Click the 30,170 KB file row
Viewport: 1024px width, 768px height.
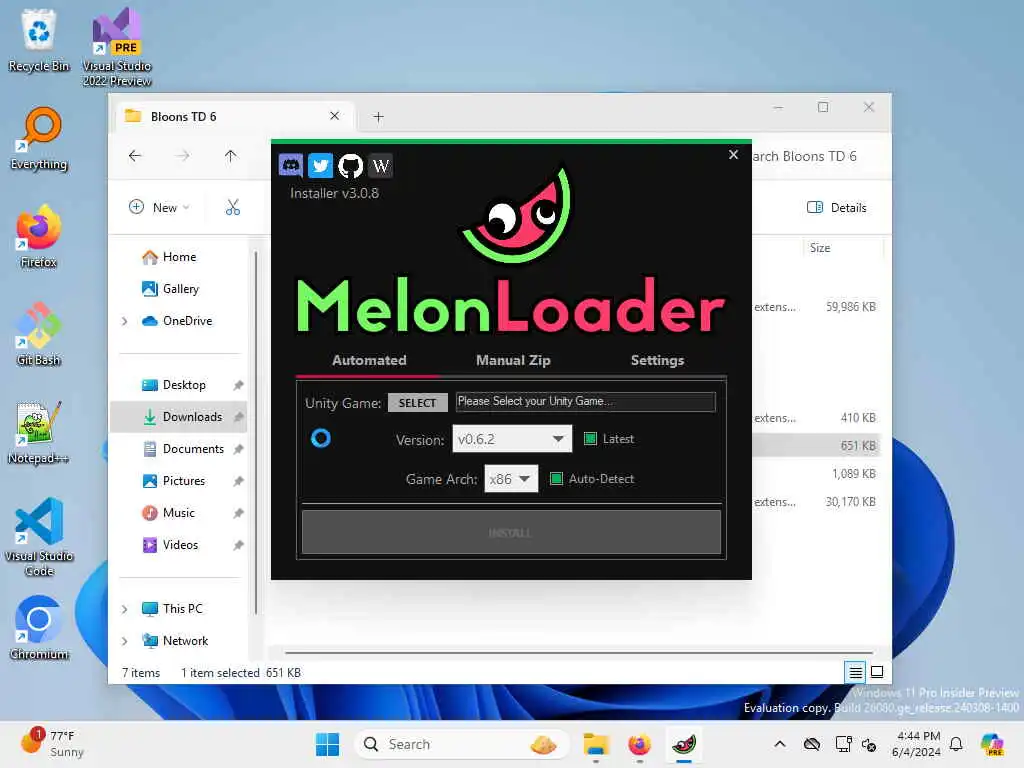click(816, 502)
